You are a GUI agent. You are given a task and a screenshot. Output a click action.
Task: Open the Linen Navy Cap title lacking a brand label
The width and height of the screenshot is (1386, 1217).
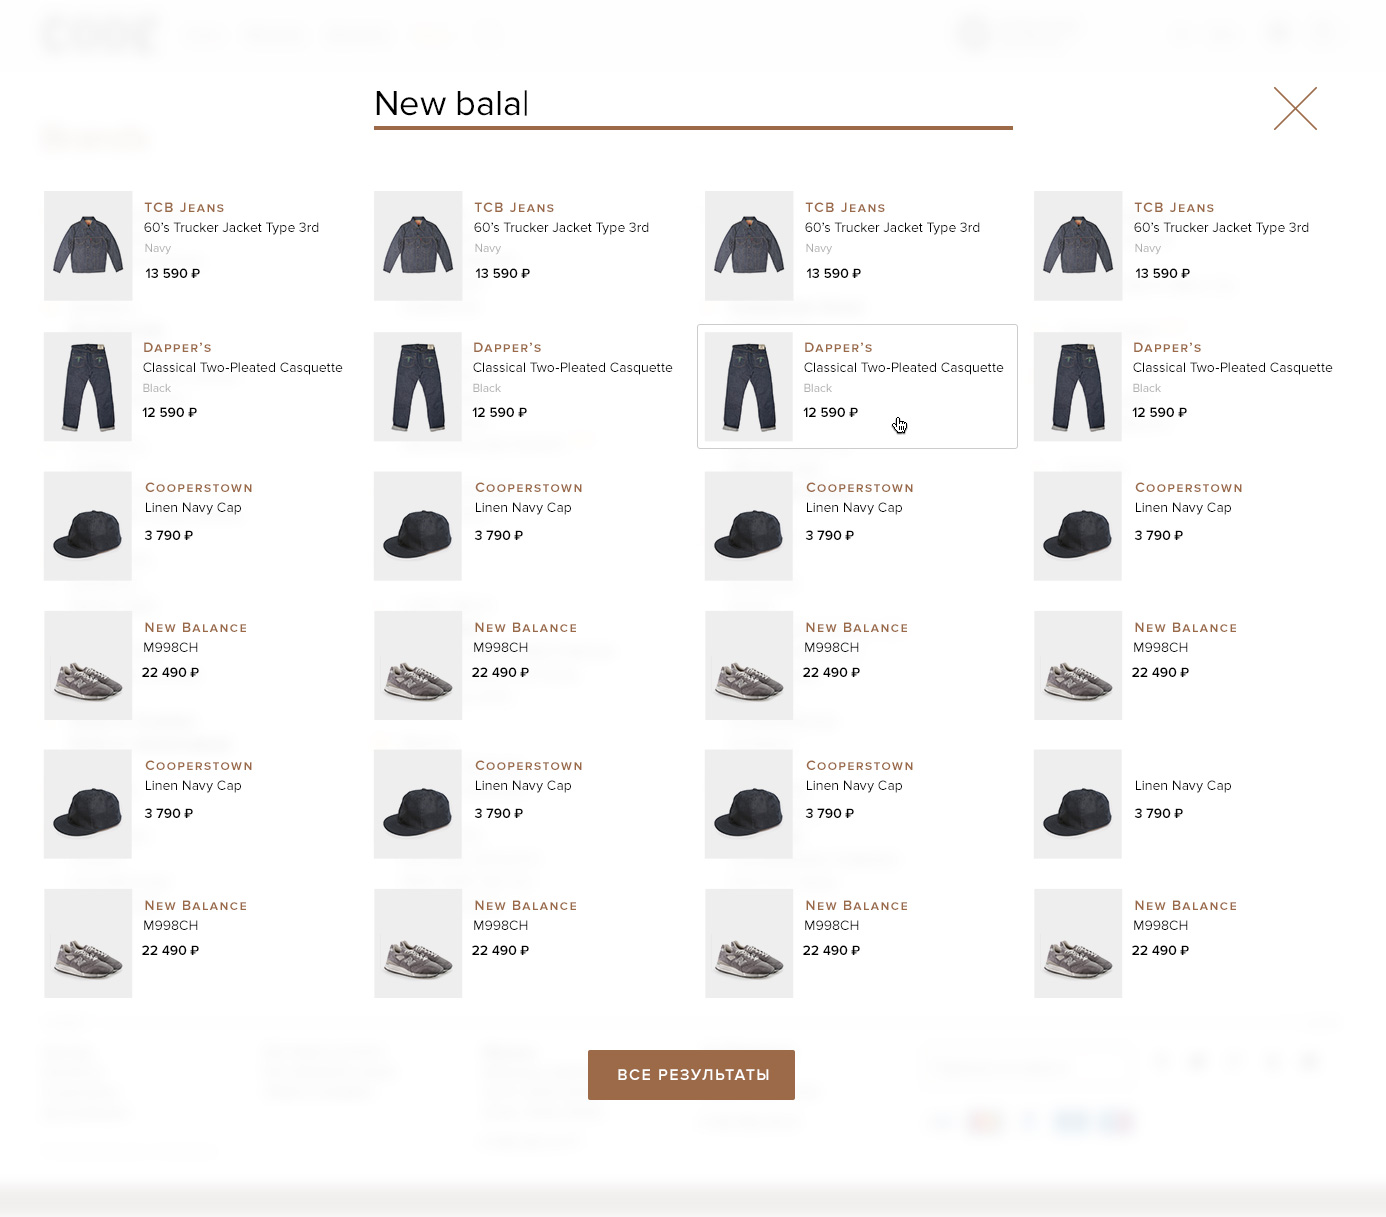pyautogui.click(x=1183, y=786)
